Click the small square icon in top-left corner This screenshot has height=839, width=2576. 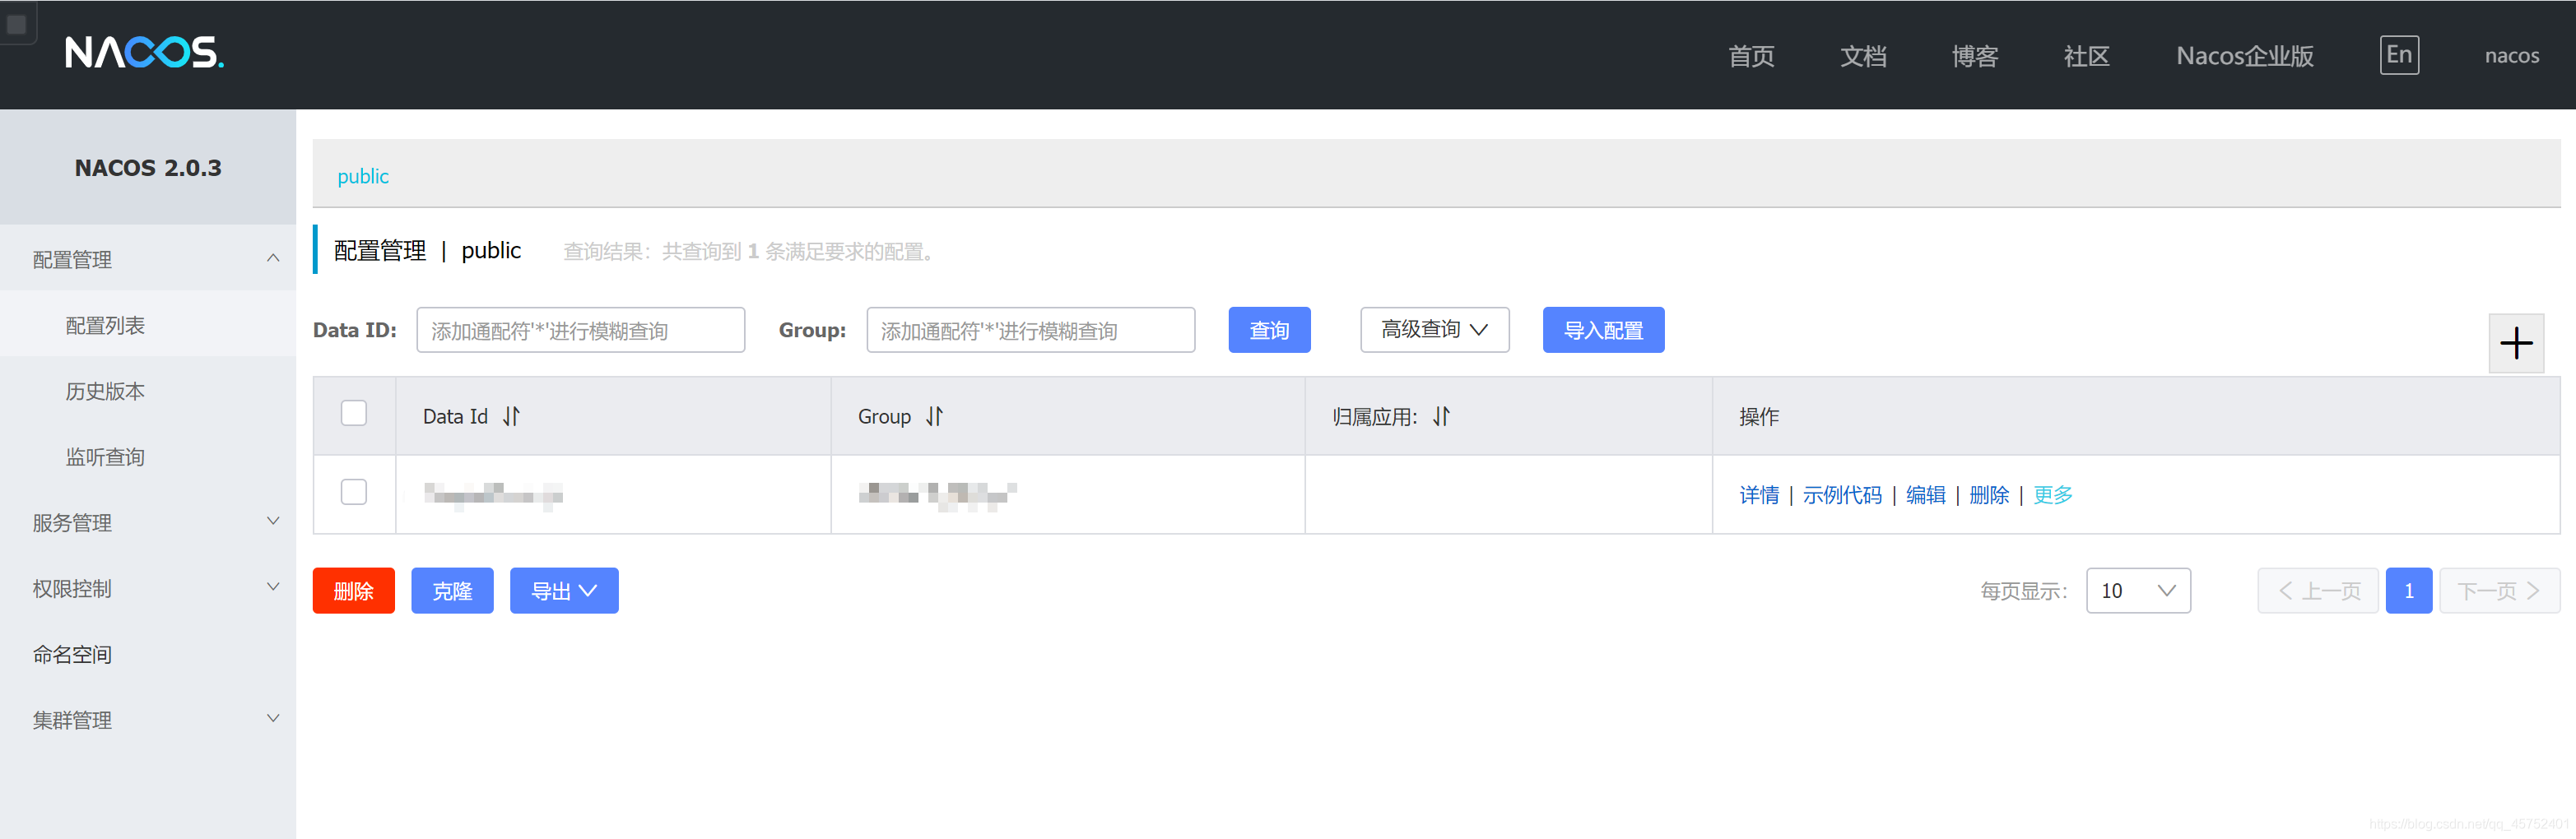pos(16,22)
